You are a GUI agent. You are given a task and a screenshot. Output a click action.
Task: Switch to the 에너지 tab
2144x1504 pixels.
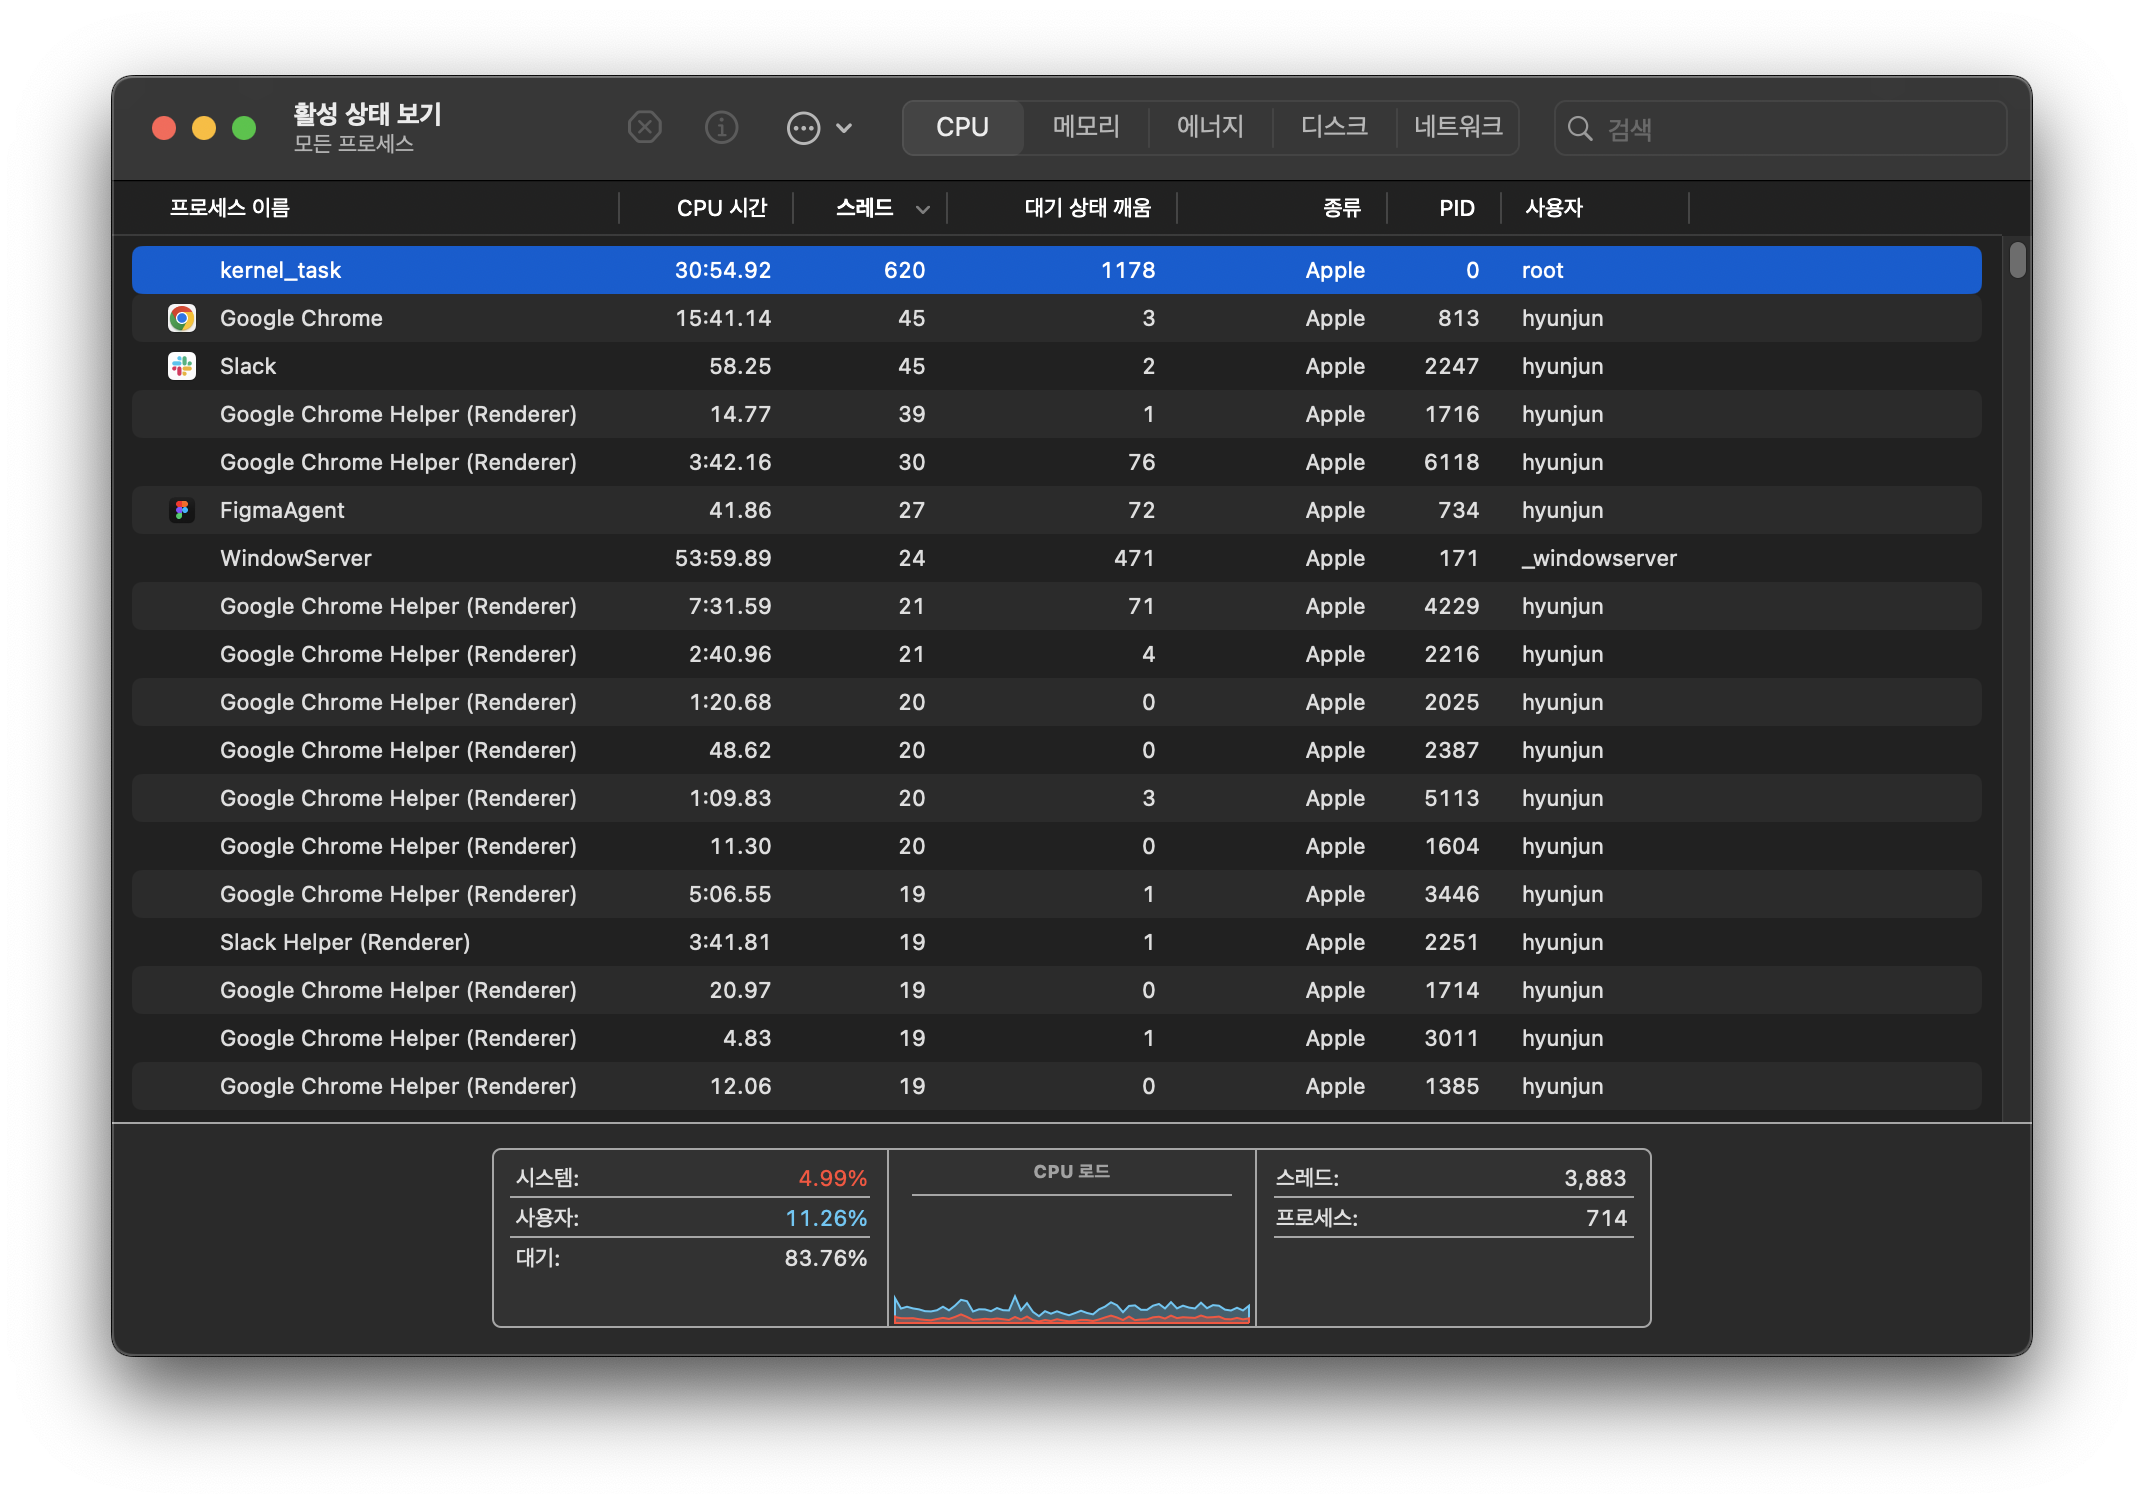point(1210,127)
